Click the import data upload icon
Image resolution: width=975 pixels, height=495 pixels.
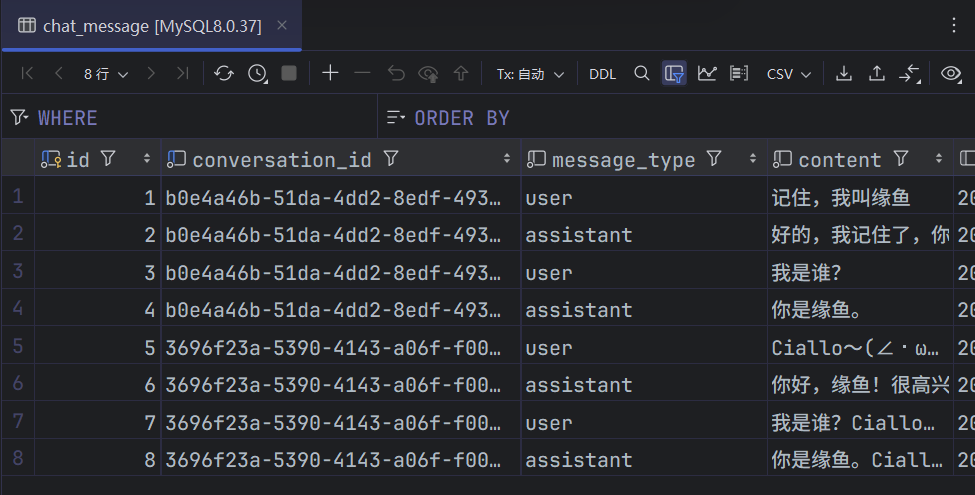(x=877, y=73)
